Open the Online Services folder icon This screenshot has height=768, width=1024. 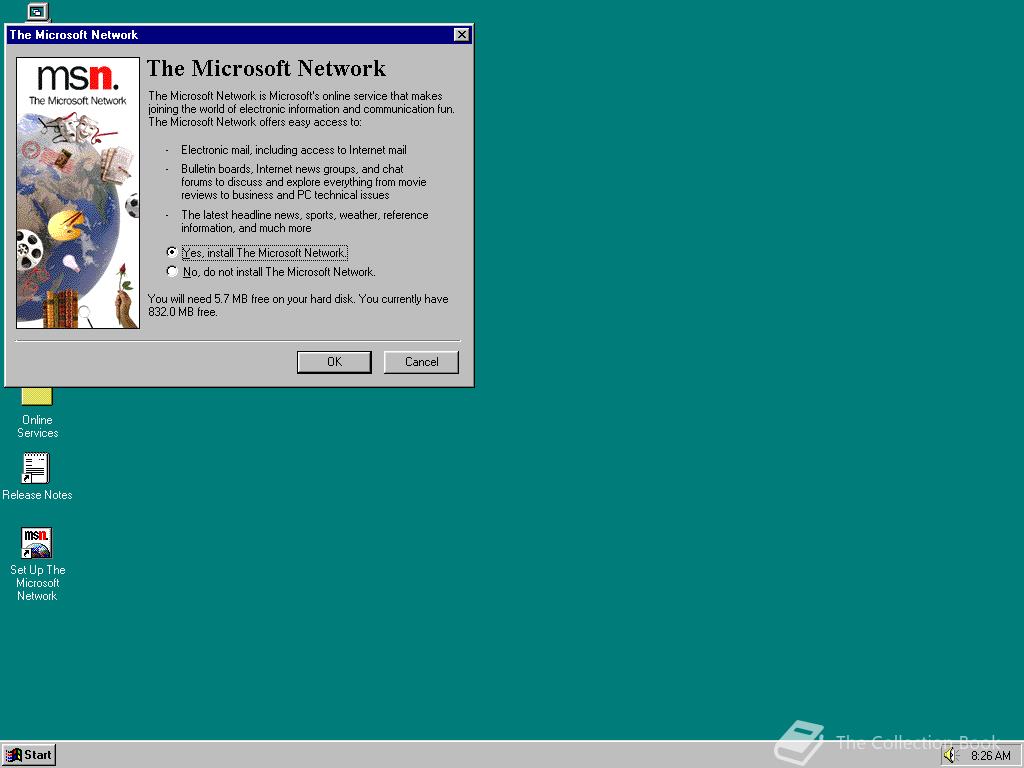point(36,396)
